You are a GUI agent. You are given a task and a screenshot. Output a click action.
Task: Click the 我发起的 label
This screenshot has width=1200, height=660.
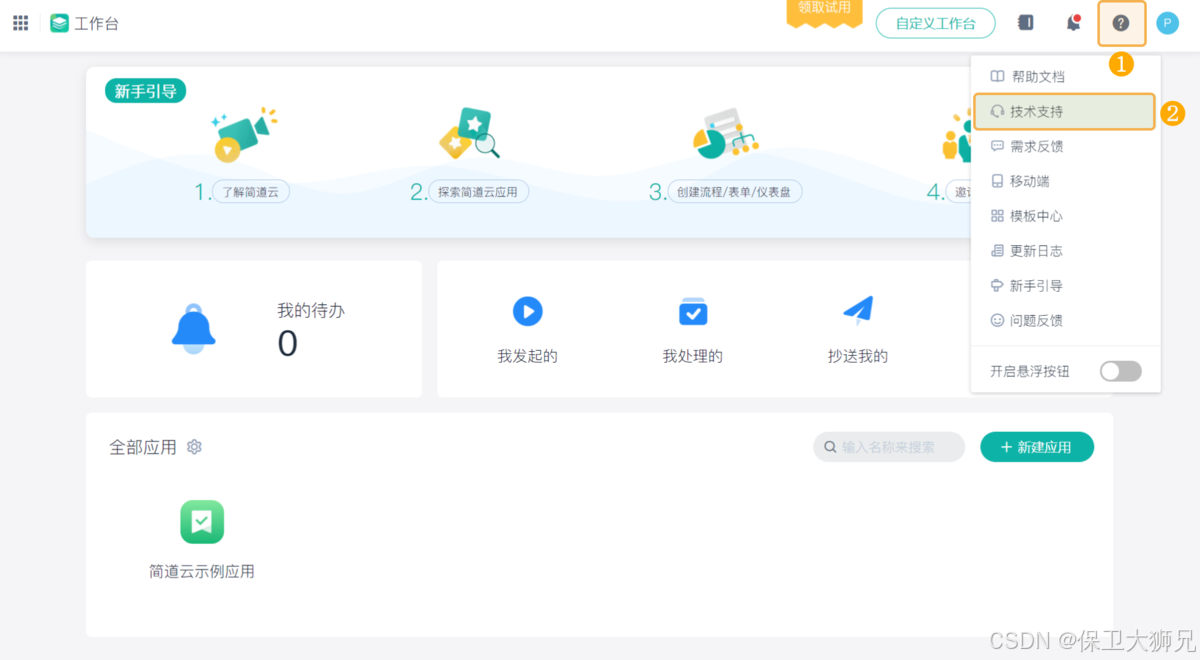click(x=527, y=356)
